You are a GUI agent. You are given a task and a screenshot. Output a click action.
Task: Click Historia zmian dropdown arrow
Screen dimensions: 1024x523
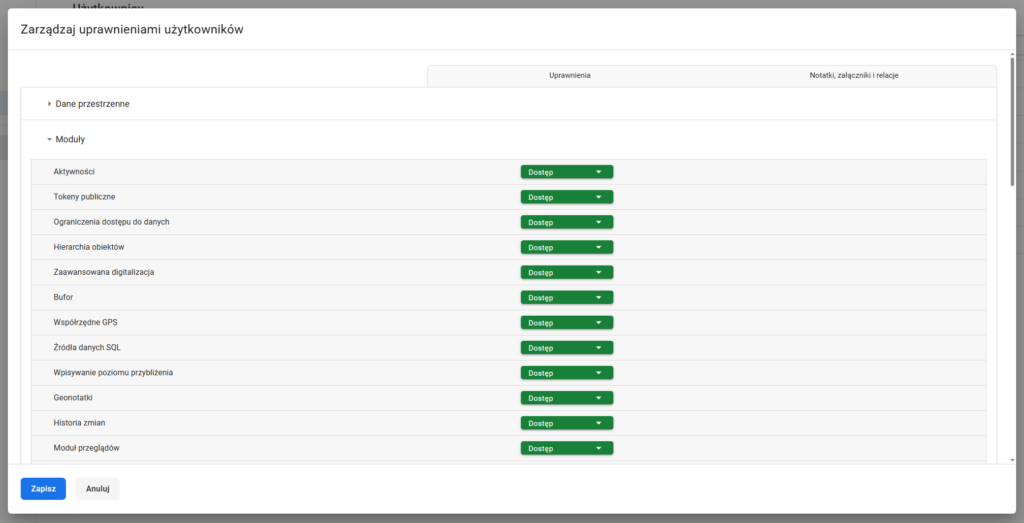[x=599, y=423]
